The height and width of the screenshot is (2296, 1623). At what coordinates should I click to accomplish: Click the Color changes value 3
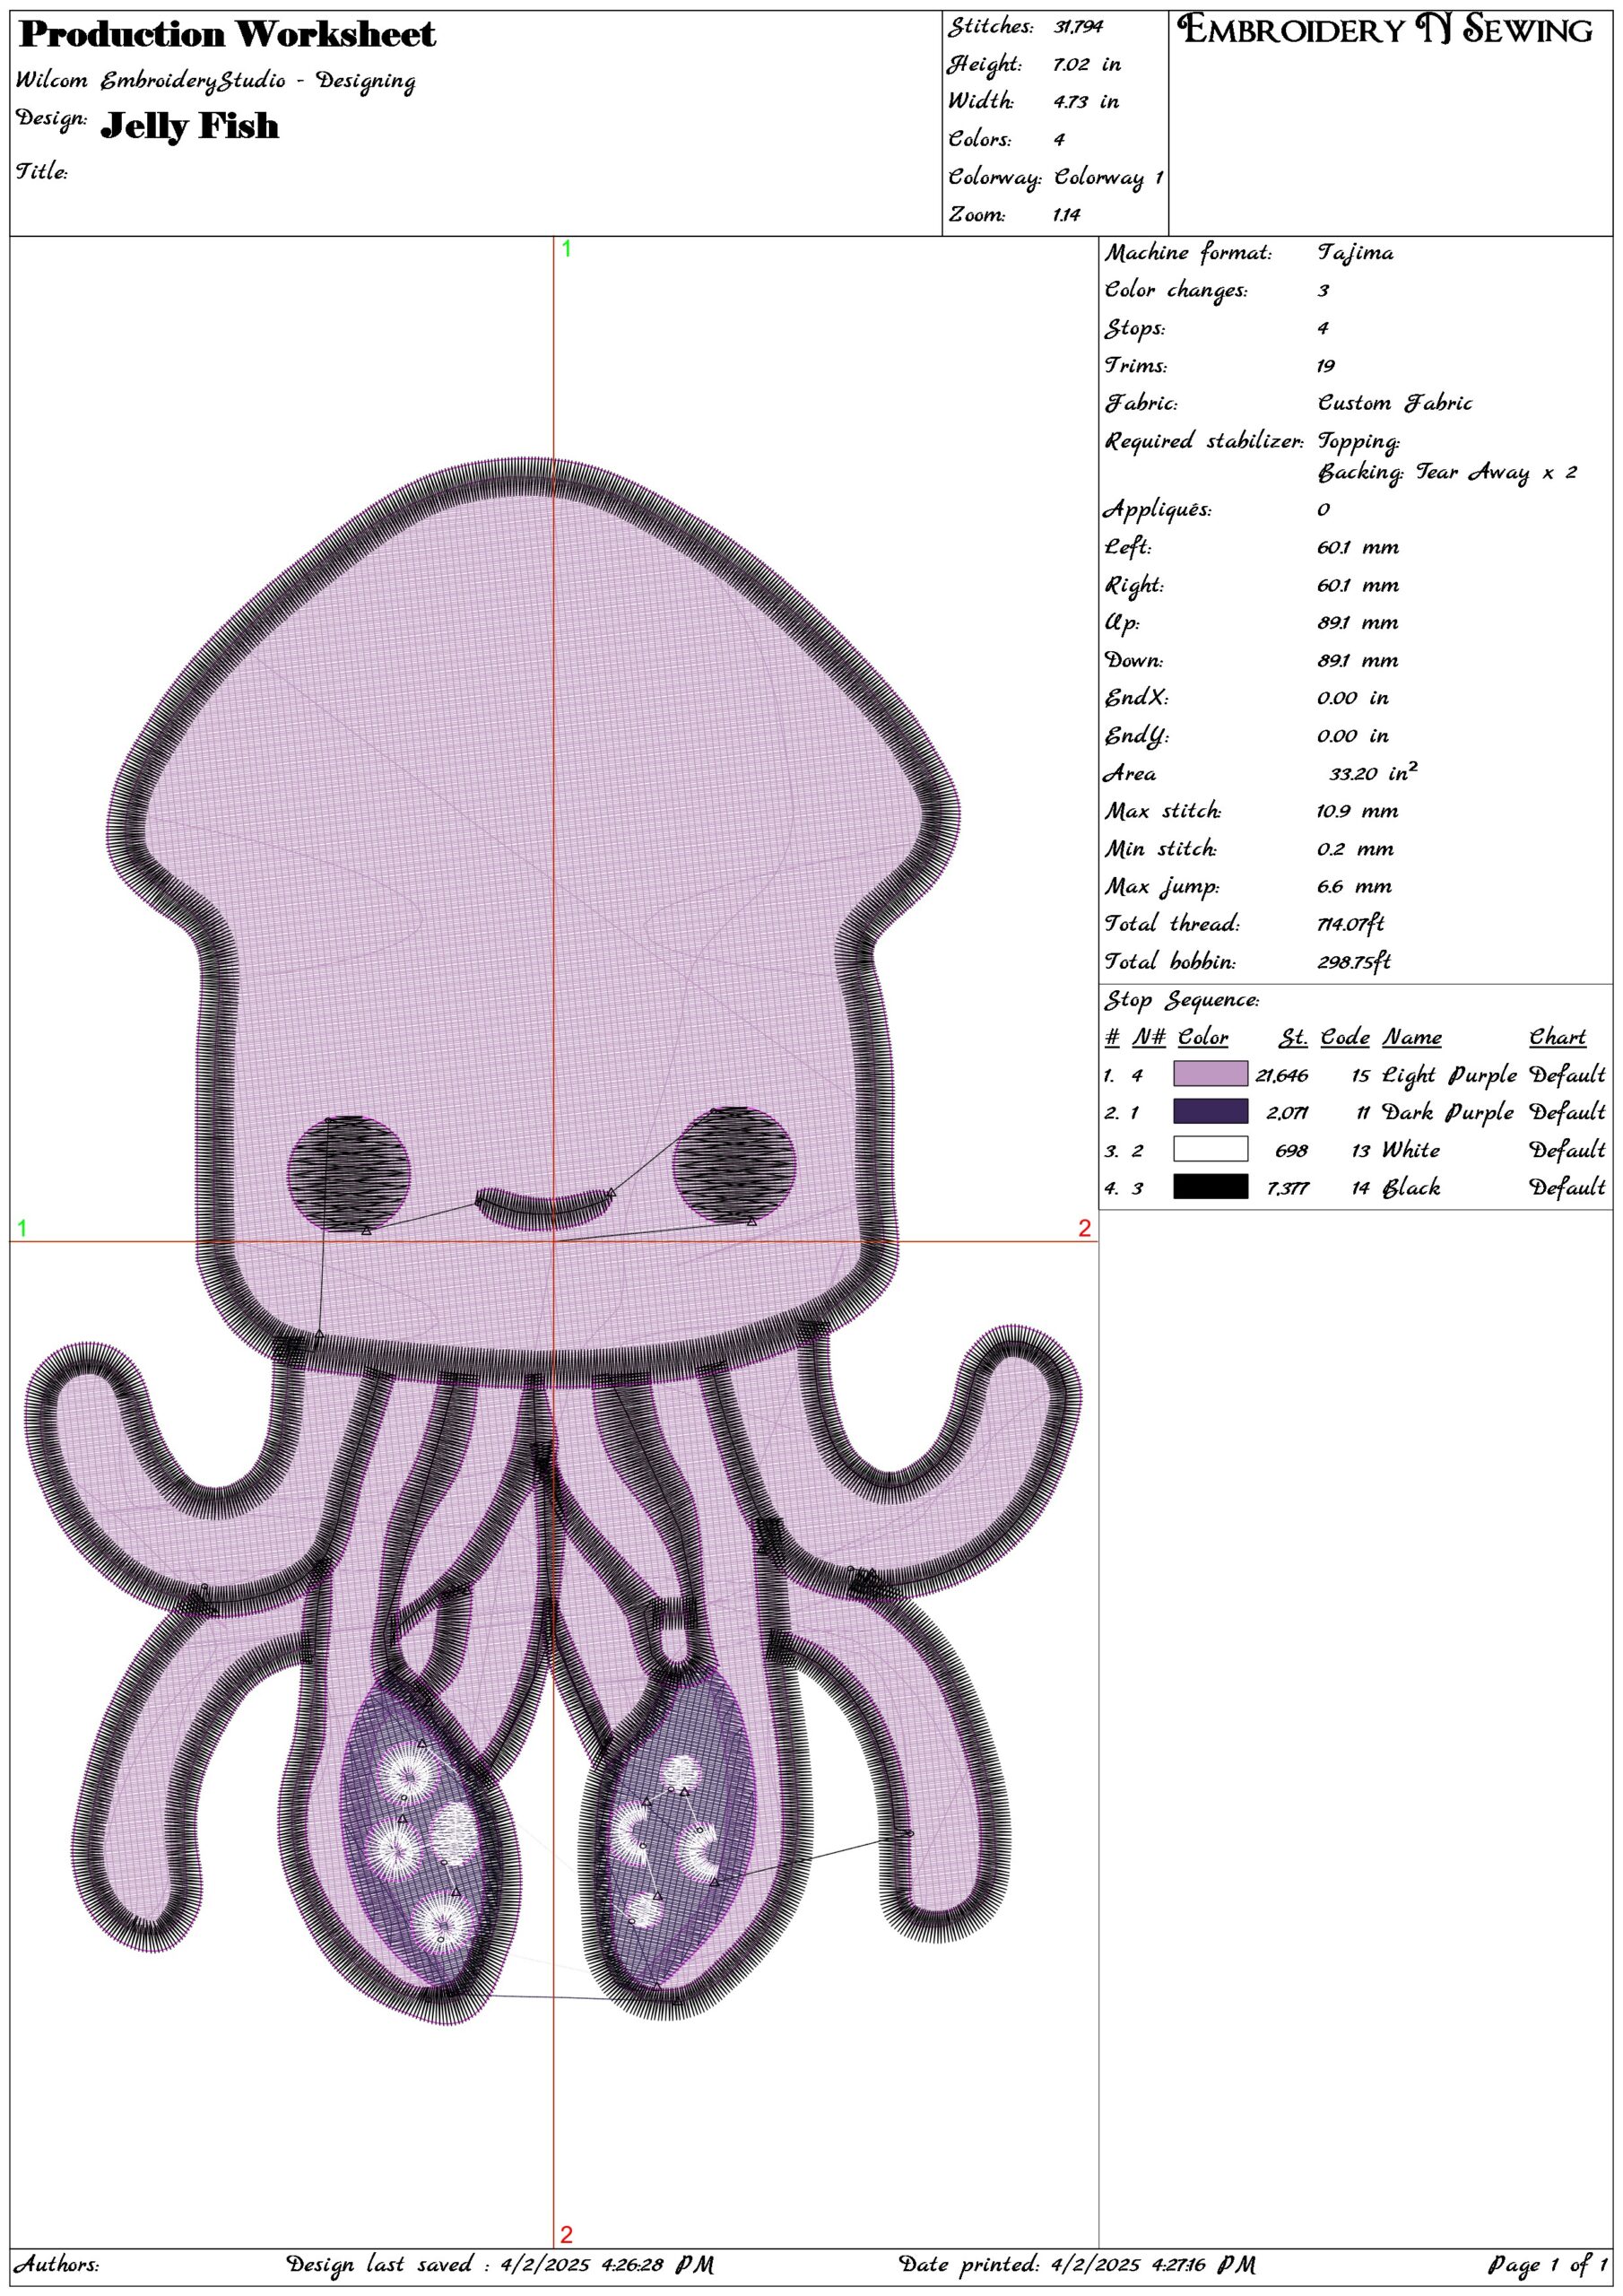tap(1323, 291)
